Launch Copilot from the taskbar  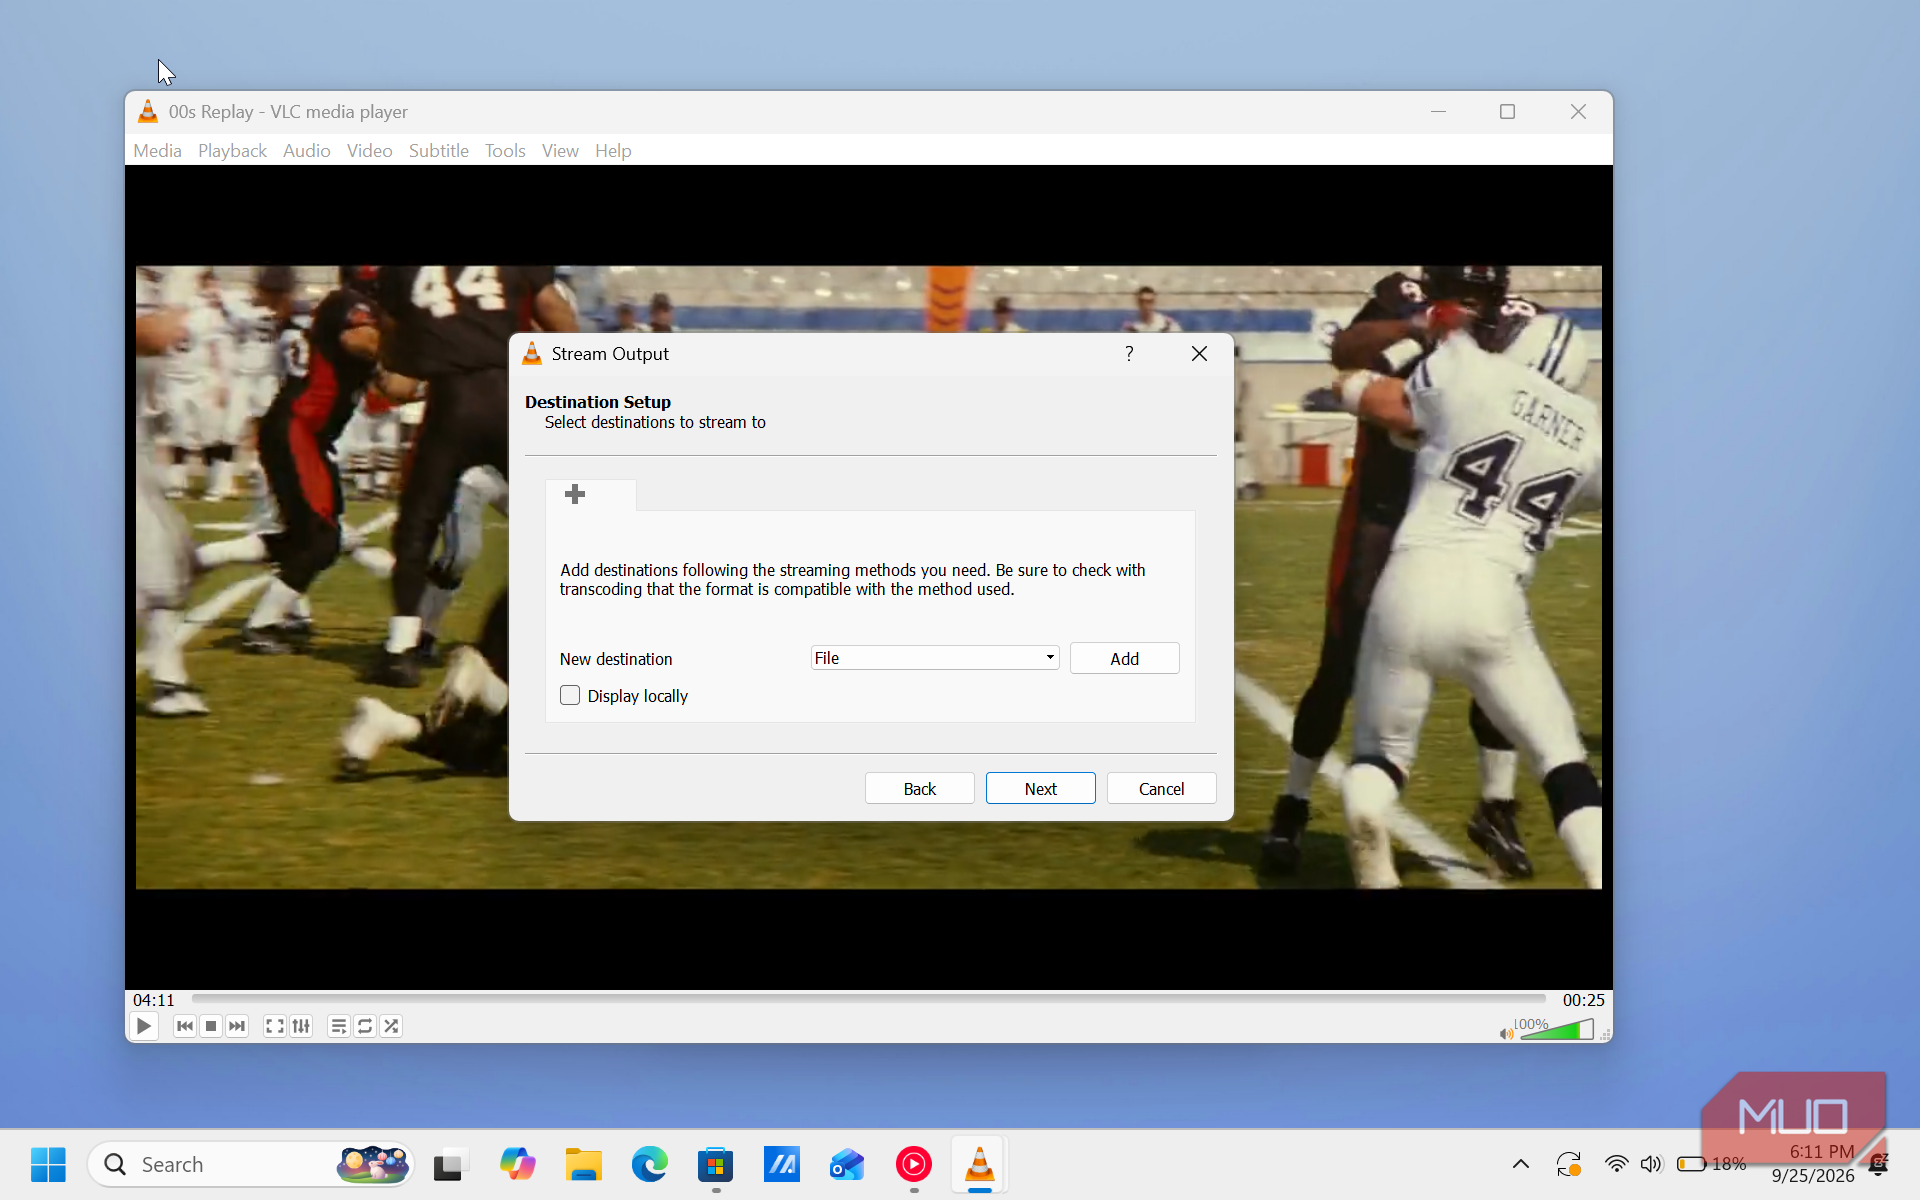pyautogui.click(x=517, y=1164)
